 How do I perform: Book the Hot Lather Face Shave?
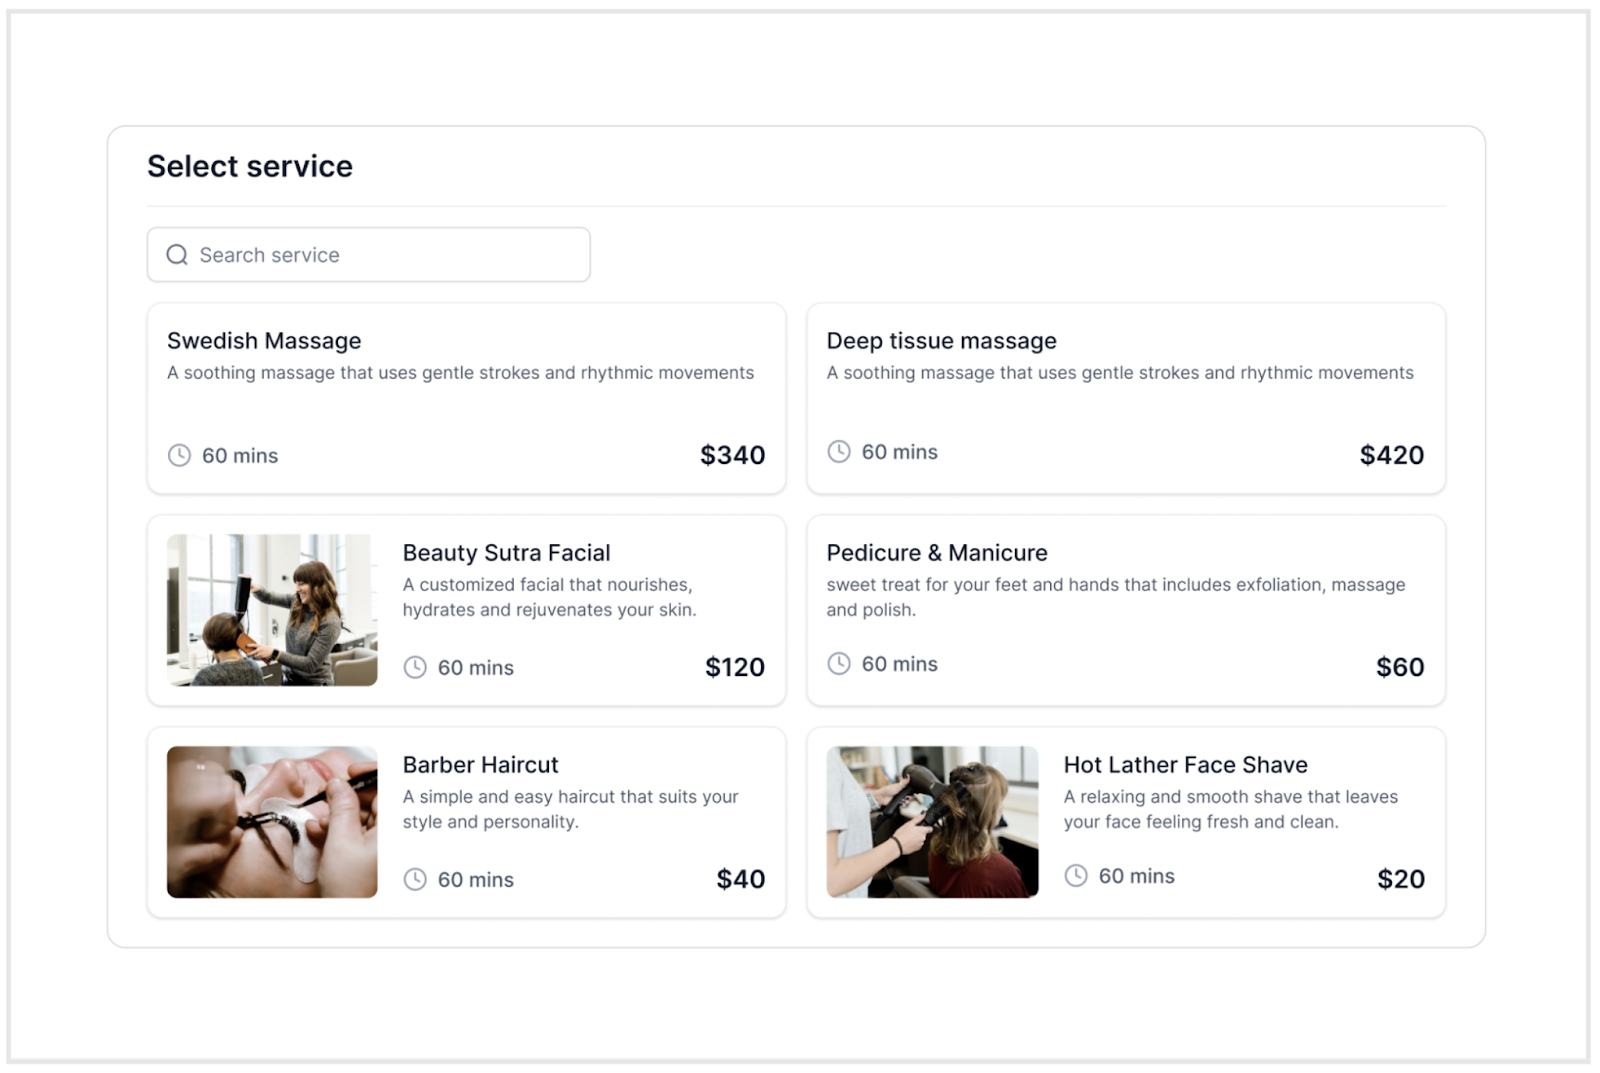(x=1126, y=822)
